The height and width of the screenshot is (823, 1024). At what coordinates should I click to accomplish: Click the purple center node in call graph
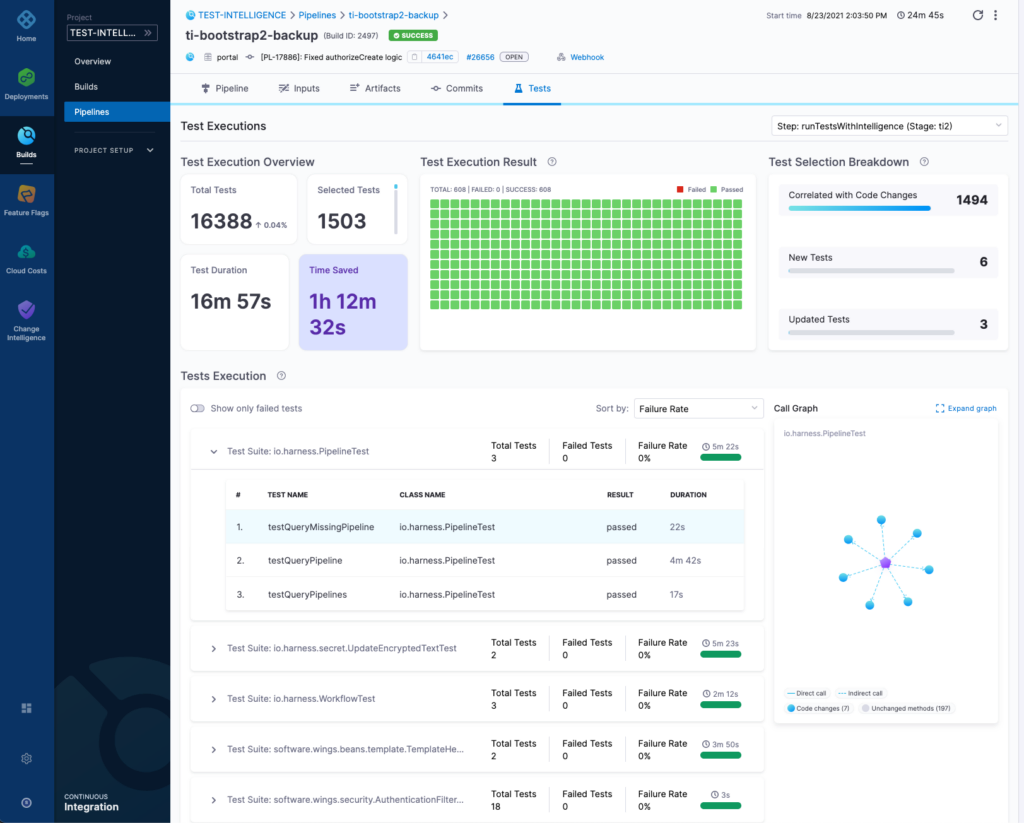point(886,562)
